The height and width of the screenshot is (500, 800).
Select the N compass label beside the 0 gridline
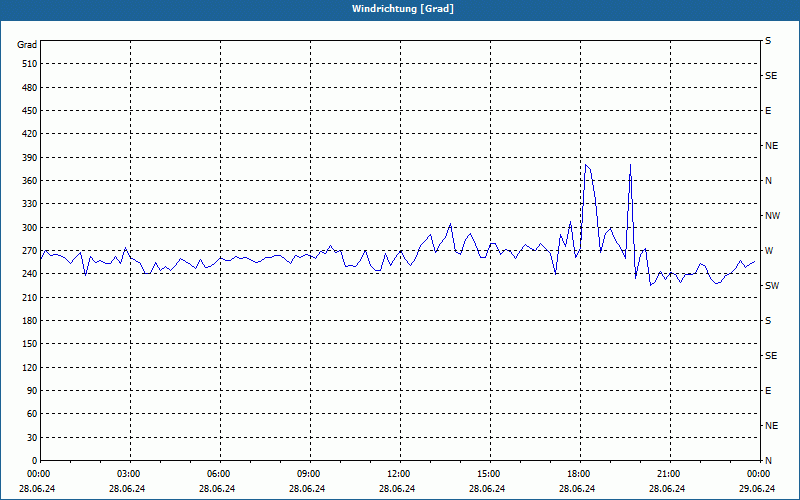[768, 461]
